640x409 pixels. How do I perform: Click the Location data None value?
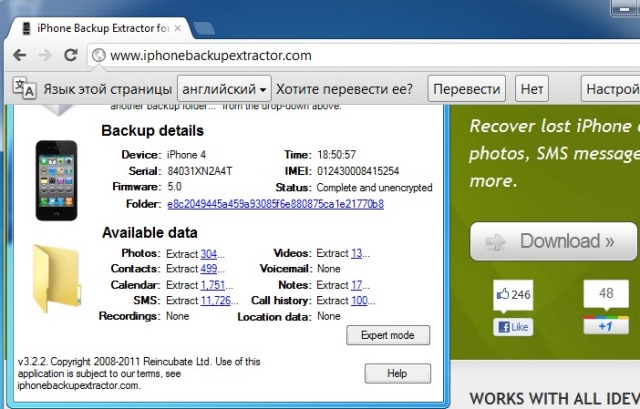(x=329, y=316)
